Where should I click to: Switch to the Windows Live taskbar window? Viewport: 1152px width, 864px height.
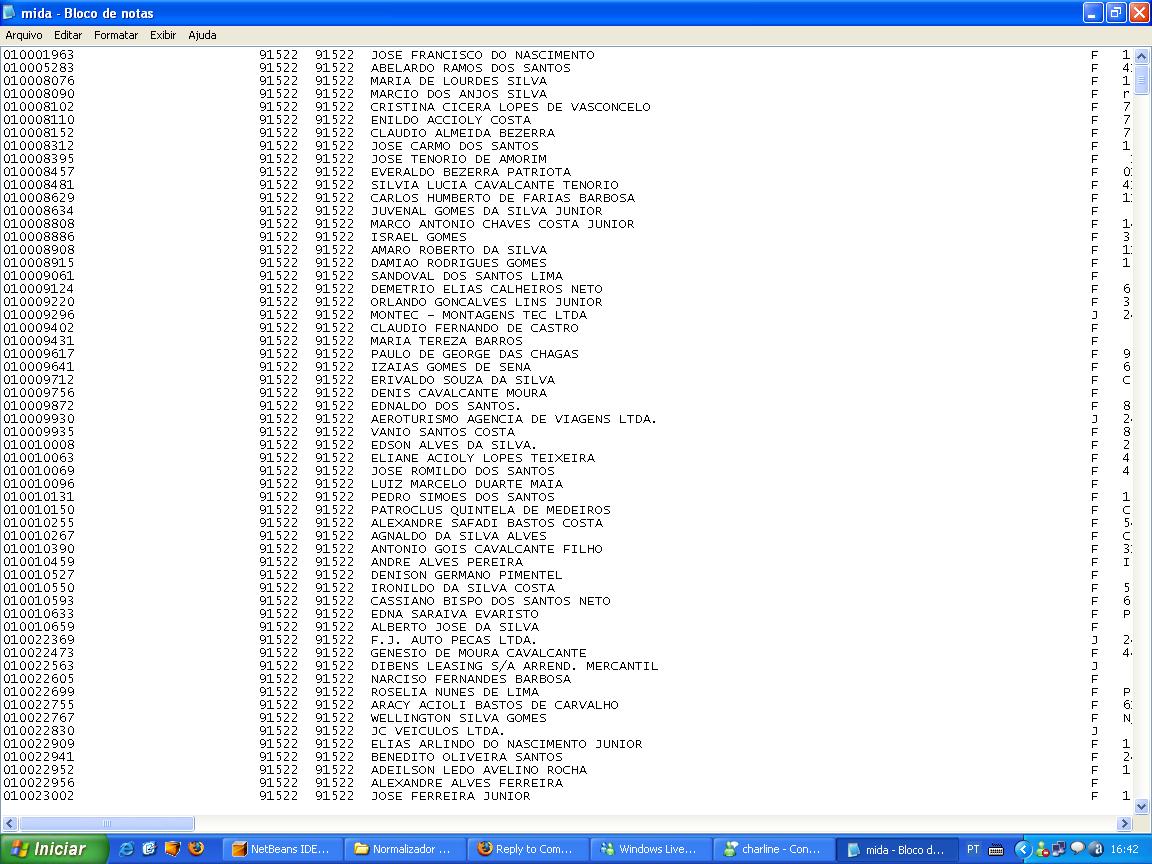pyautogui.click(x=652, y=849)
